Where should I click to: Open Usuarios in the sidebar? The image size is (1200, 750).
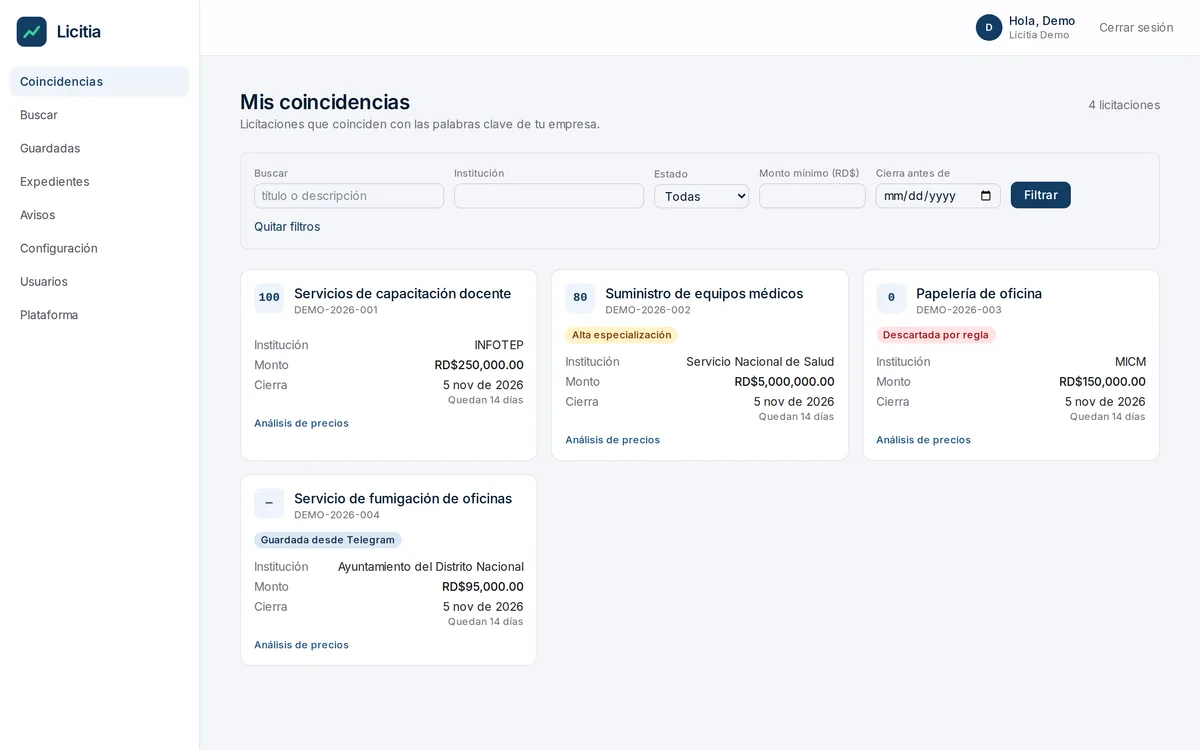coord(99,282)
